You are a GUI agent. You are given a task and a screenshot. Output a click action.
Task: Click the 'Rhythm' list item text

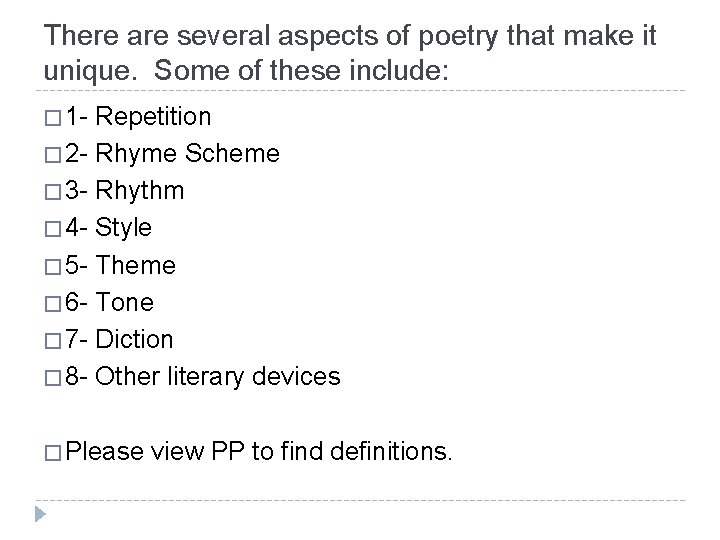coord(142,191)
